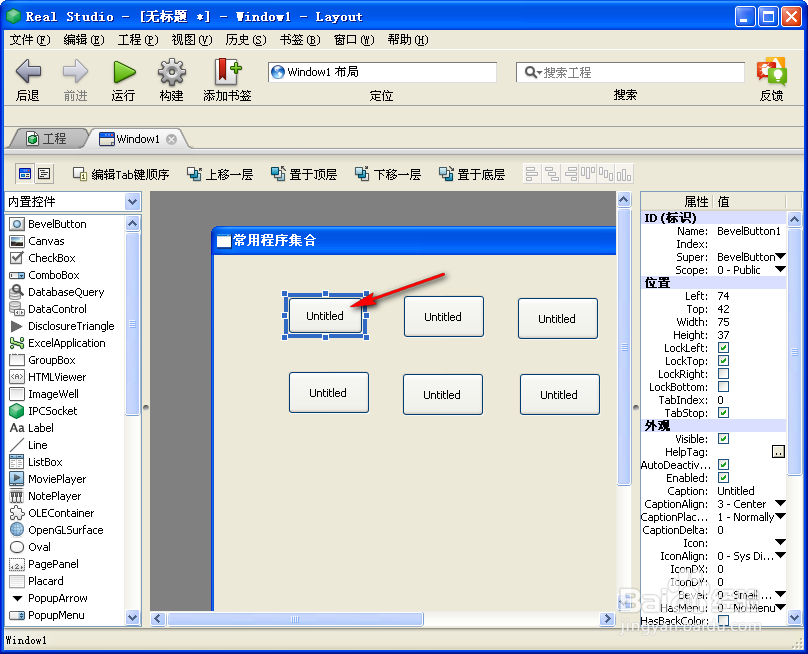This screenshot has height=654, width=808.
Task: Open the Icon property dropdown
Action: [x=780, y=543]
